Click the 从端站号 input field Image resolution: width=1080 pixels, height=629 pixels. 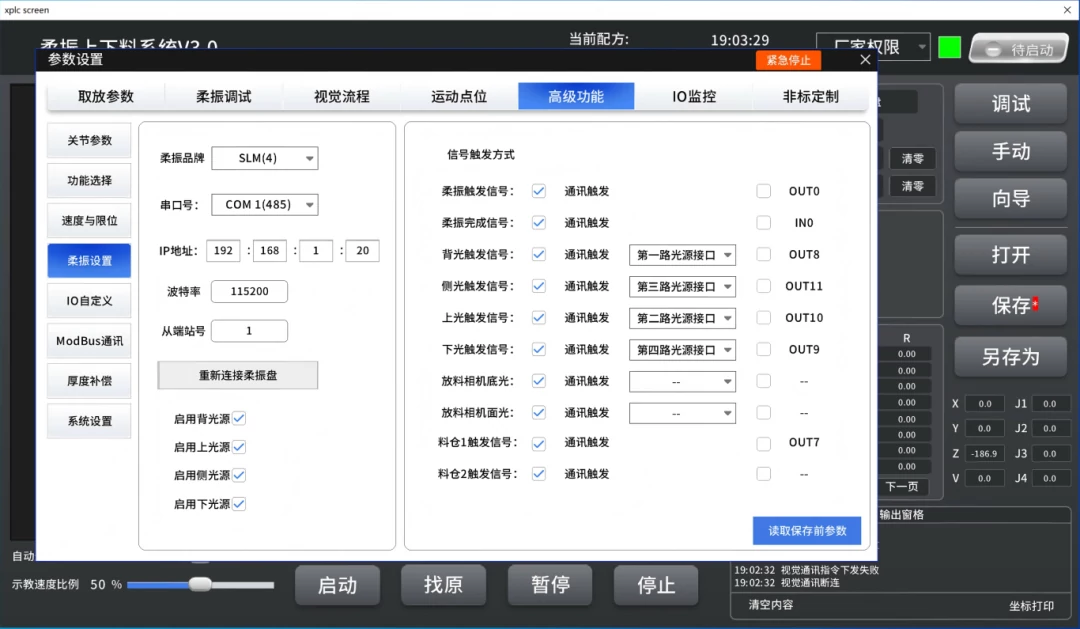click(x=249, y=331)
